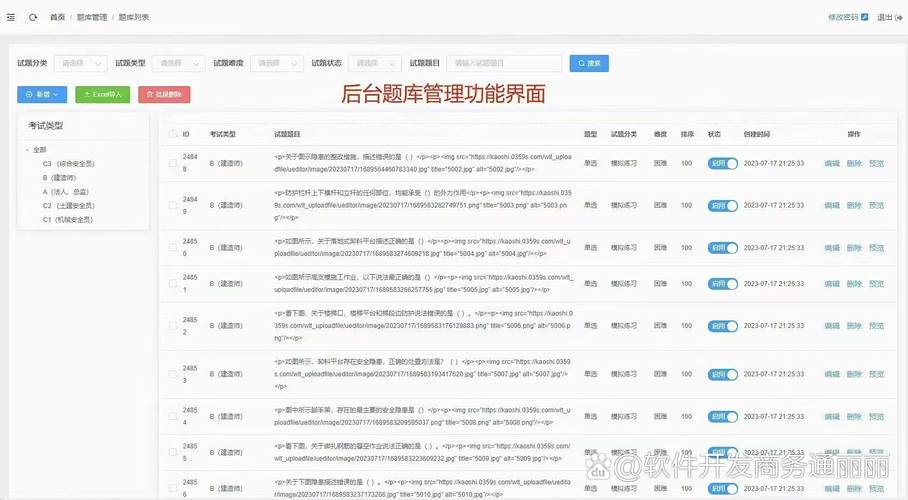Click the green Excel导入 button

coord(102,94)
